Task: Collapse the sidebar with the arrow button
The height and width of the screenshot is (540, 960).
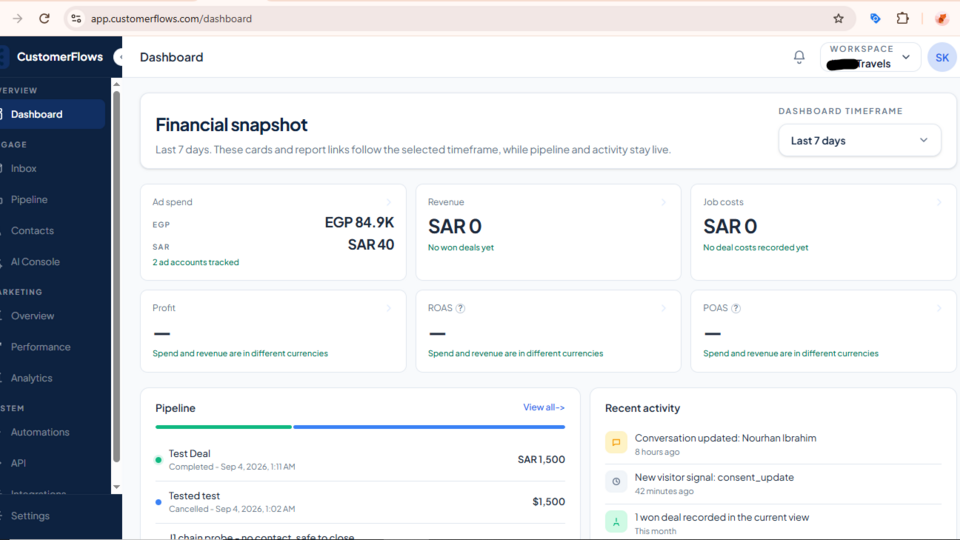Action: coord(119,57)
